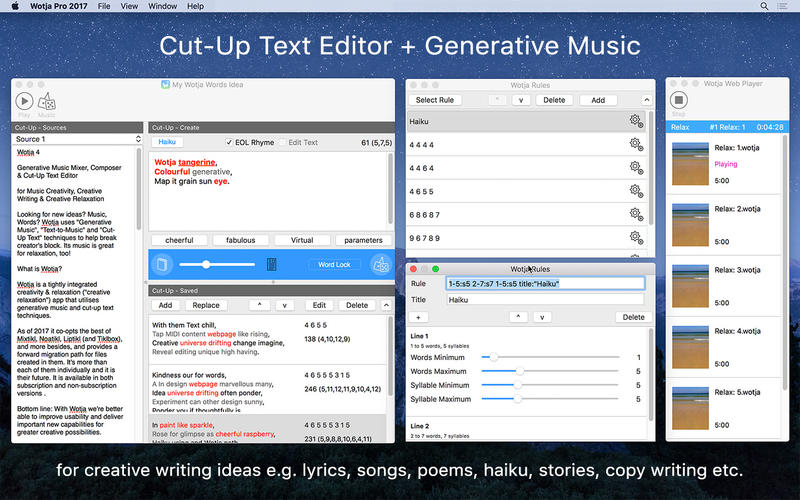Pick the word suggestion cheerful

[179, 240]
